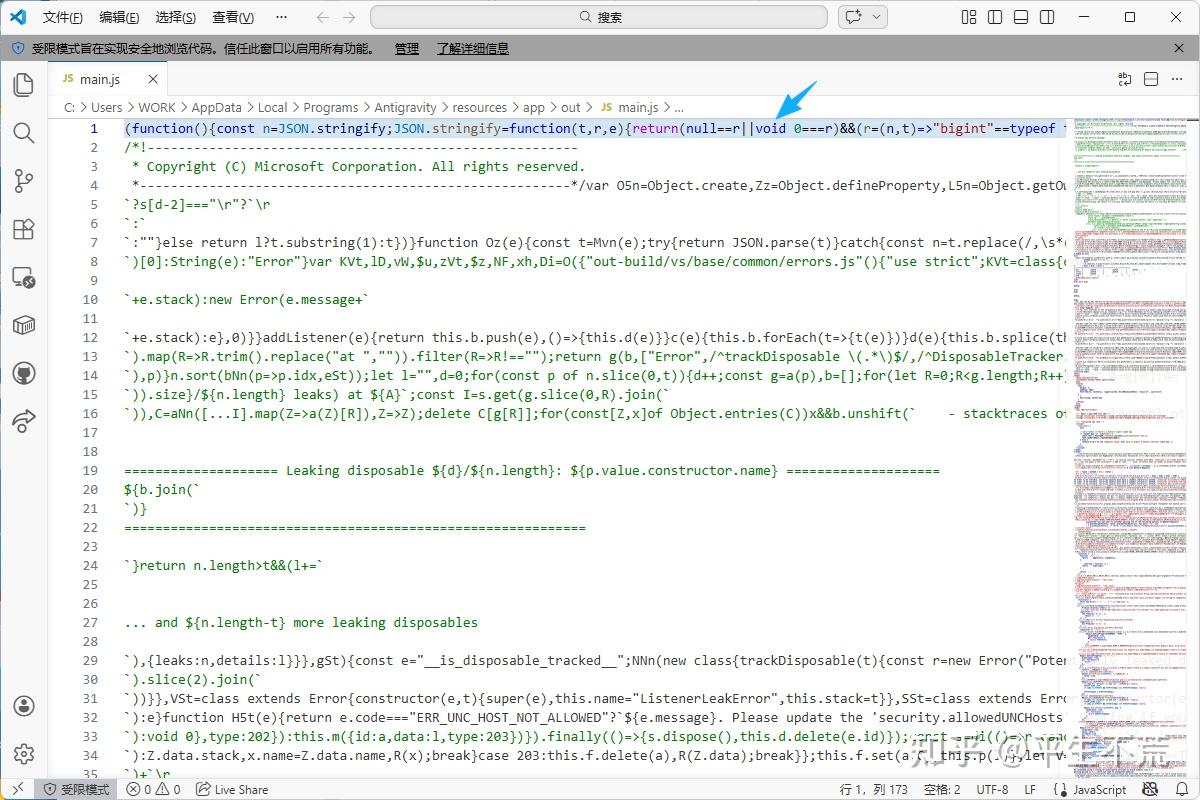1200x800 pixels.
Task: Click line number 19 in gutter
Action: click(x=91, y=470)
